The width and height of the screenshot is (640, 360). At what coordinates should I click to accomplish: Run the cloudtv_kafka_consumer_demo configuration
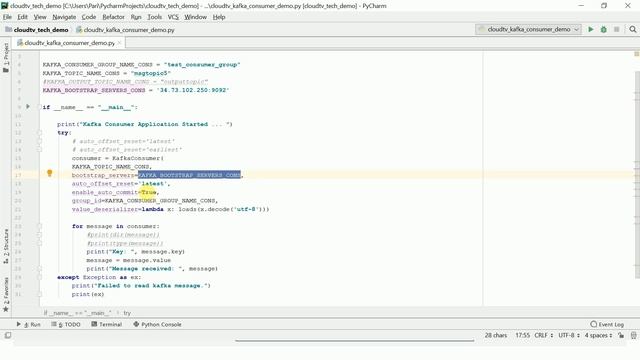coord(591,29)
